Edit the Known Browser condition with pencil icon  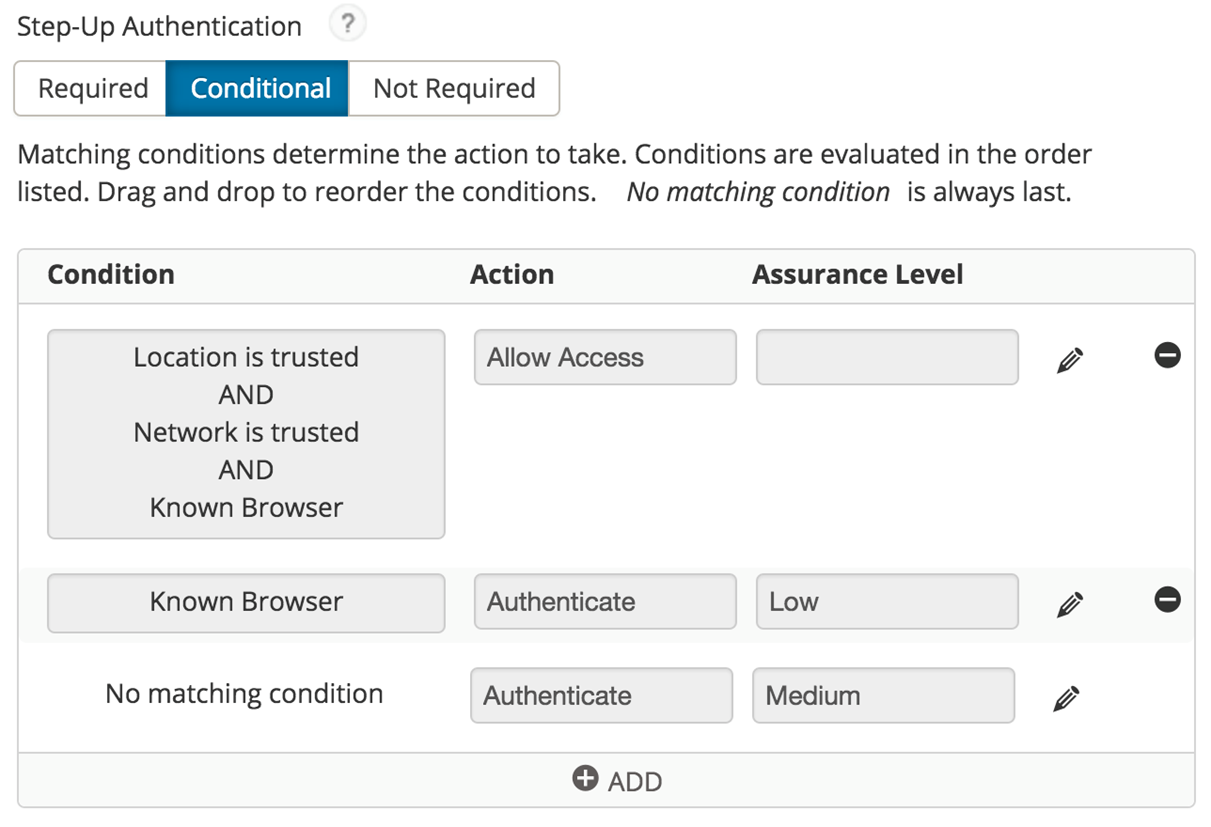click(1069, 604)
